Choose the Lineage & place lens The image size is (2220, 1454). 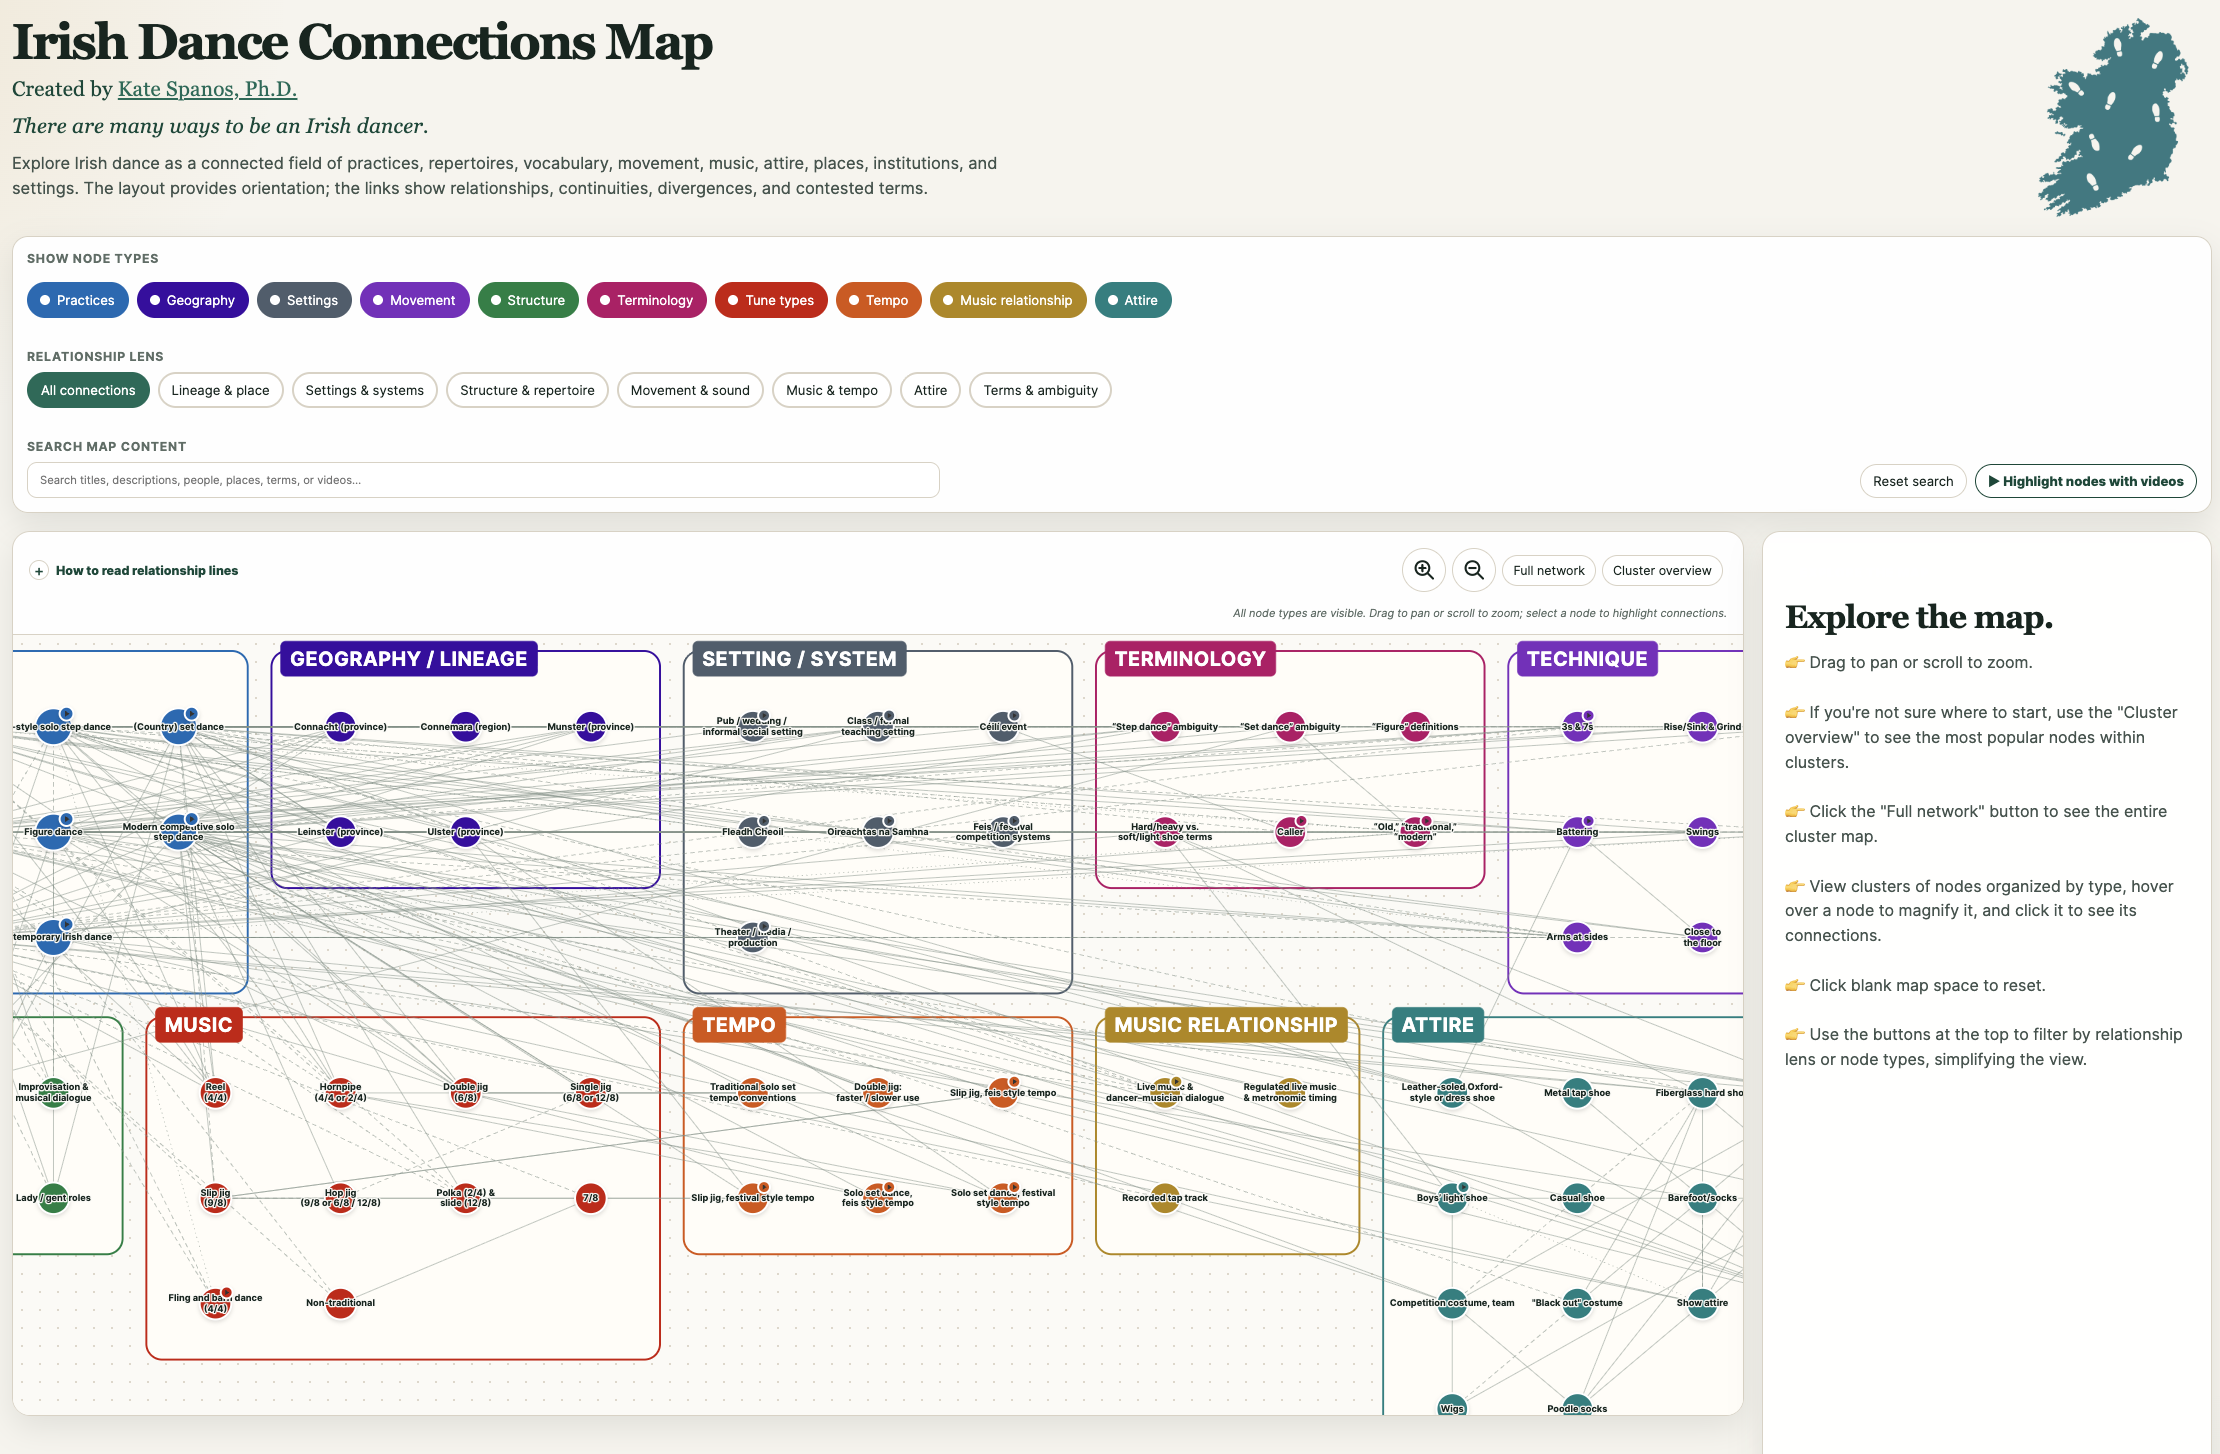point(220,390)
